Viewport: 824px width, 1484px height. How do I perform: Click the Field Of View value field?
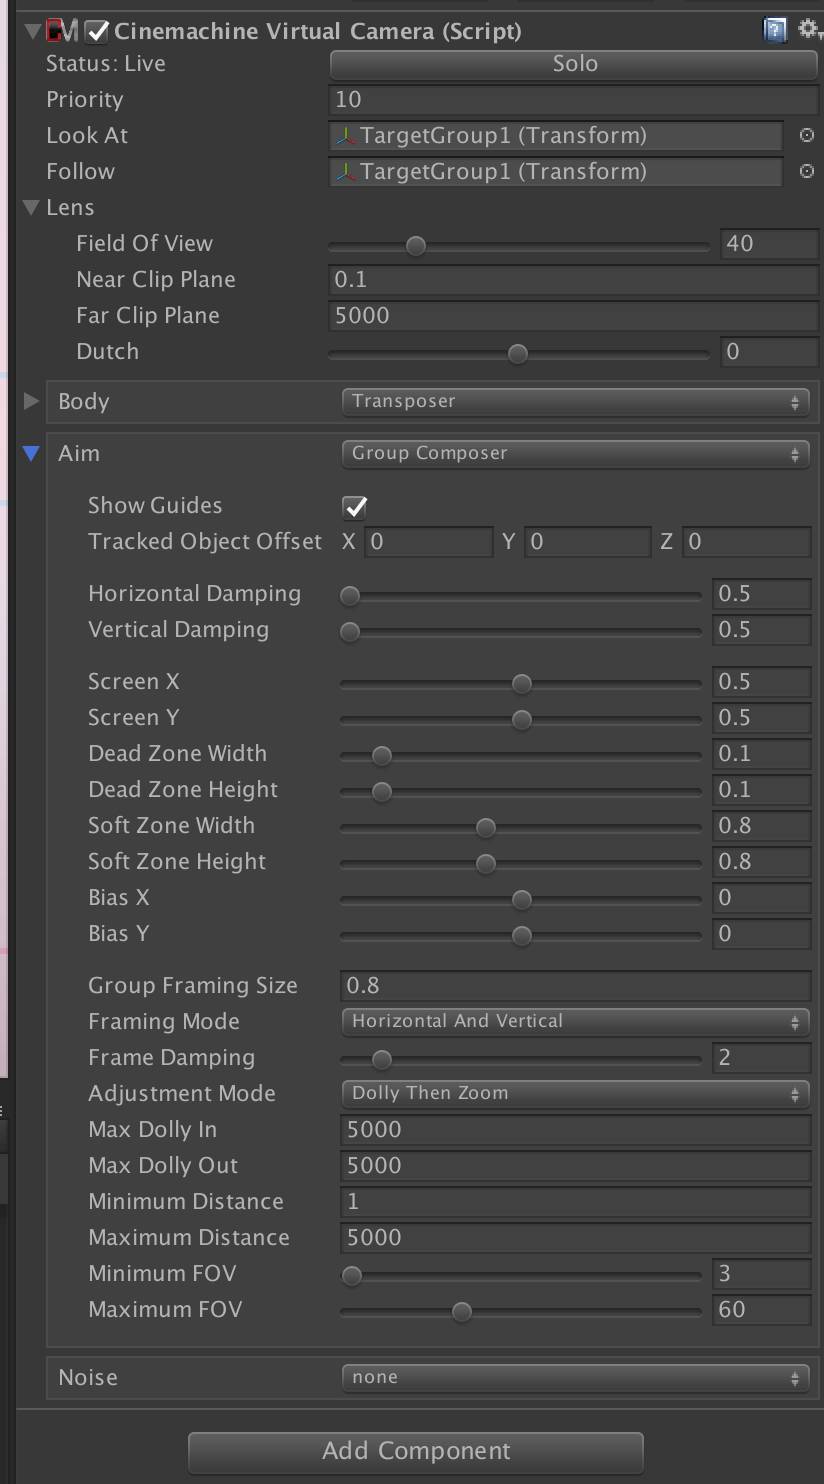tap(769, 244)
